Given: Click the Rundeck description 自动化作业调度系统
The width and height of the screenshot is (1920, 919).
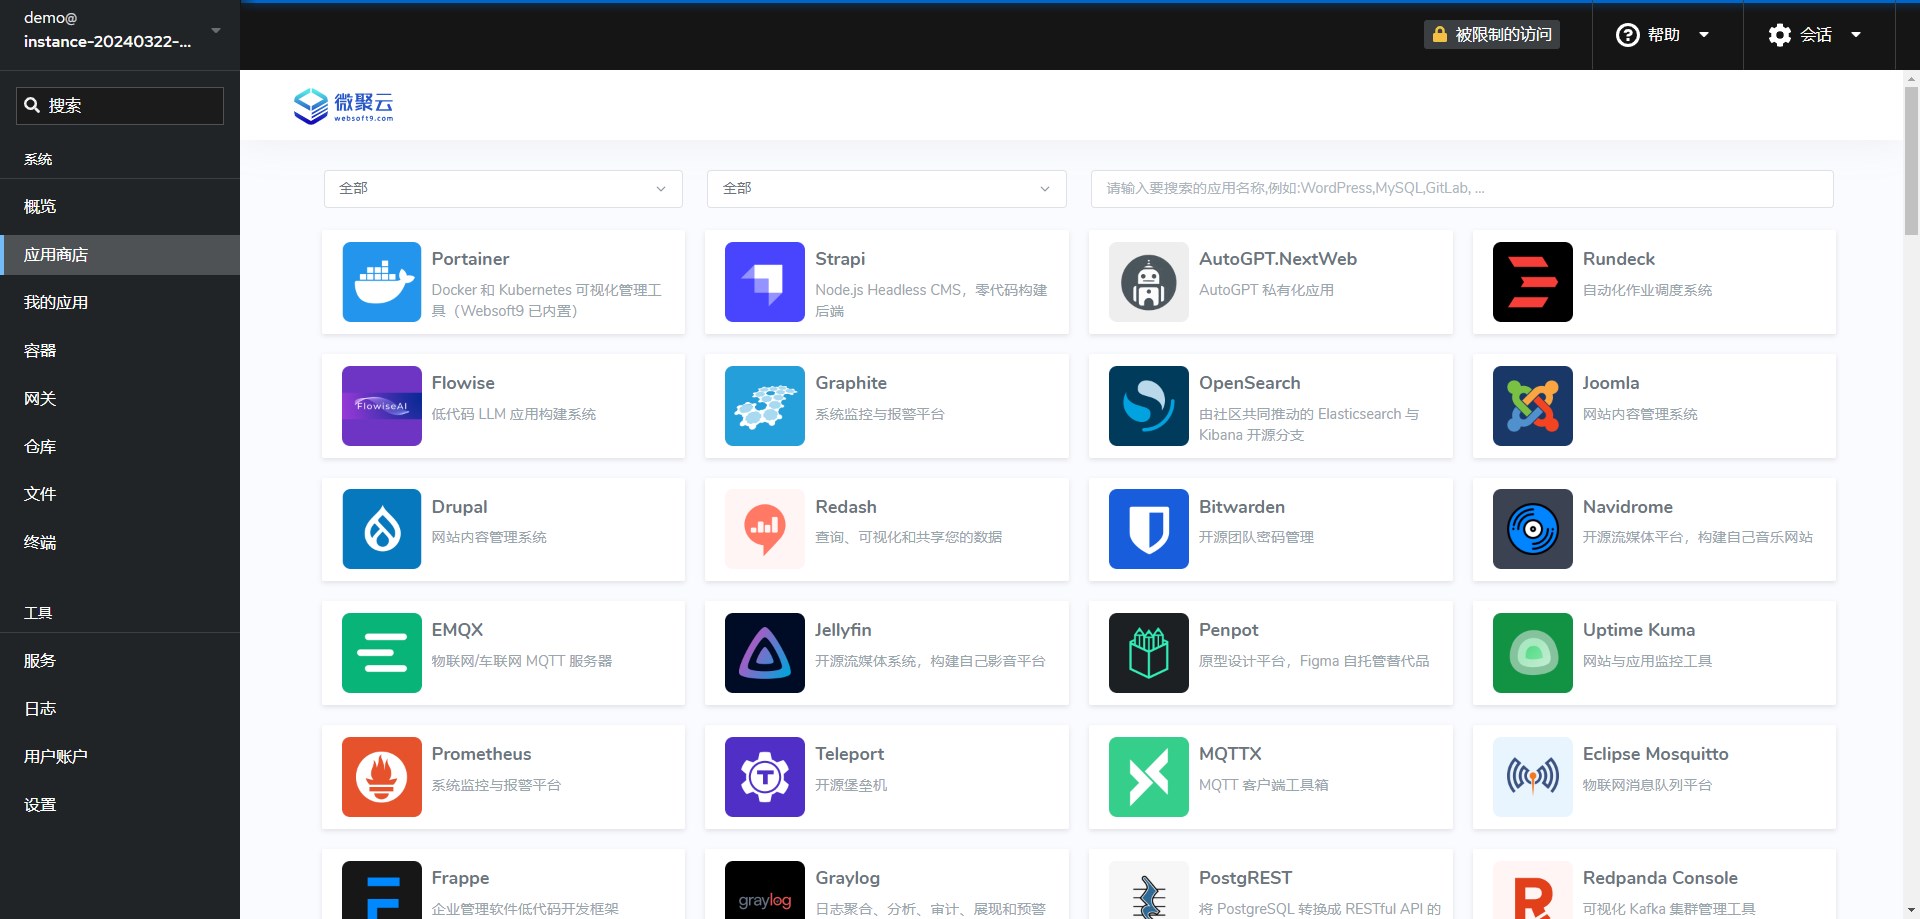Looking at the screenshot, I should pos(1647,290).
